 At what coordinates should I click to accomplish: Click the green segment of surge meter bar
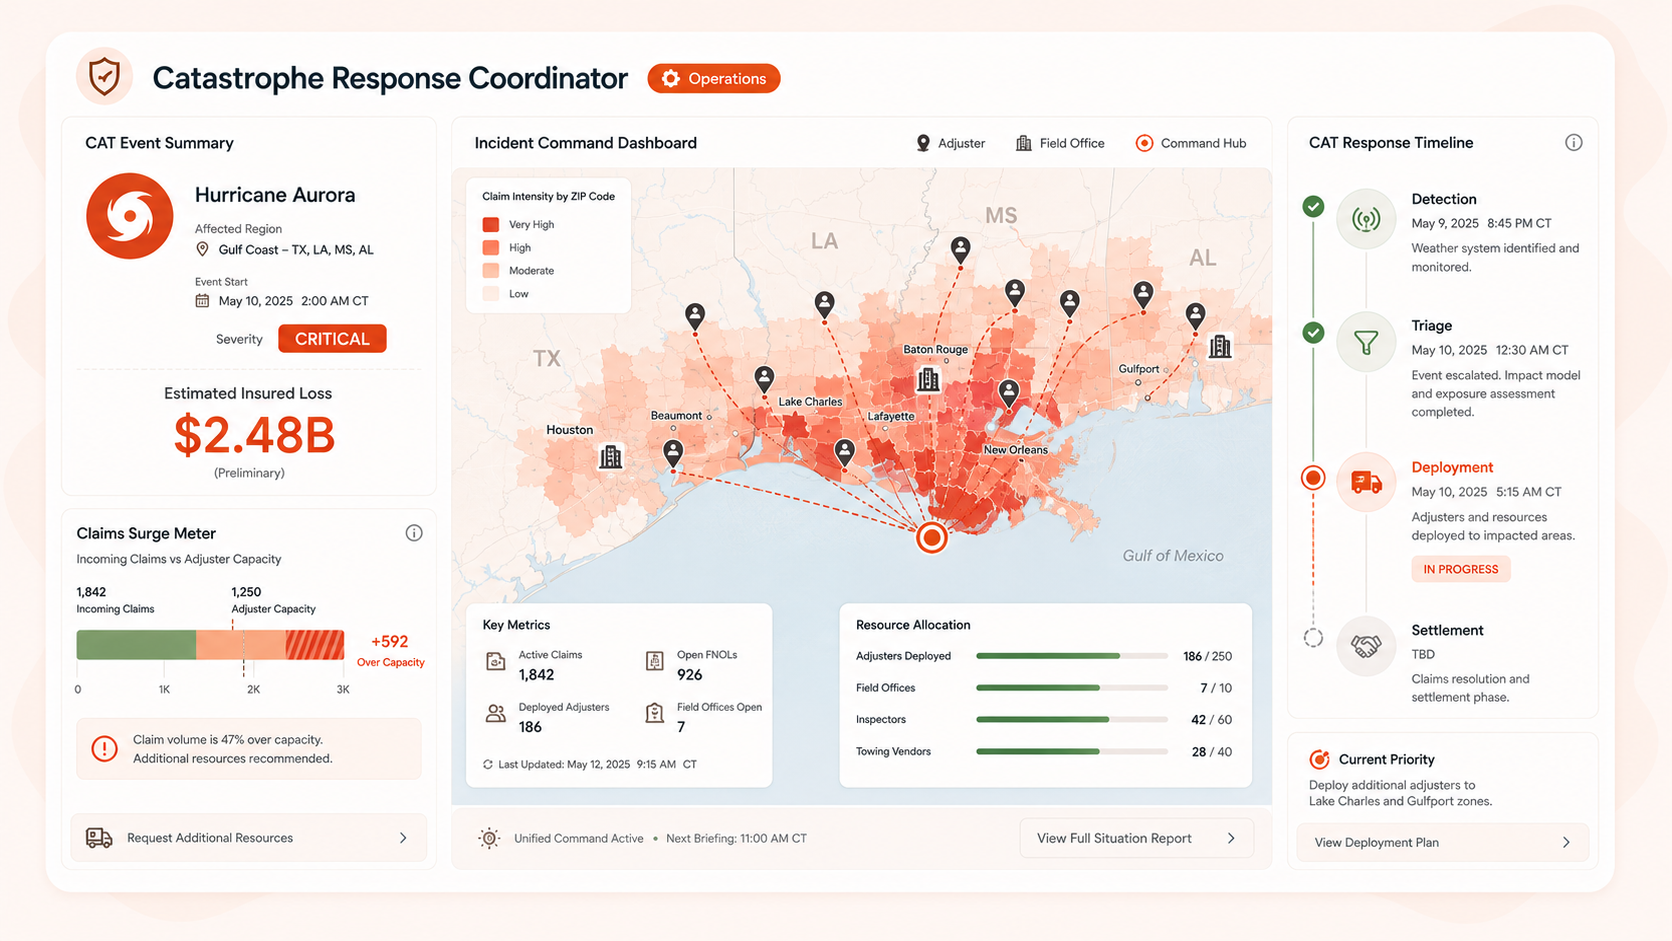[136, 645]
